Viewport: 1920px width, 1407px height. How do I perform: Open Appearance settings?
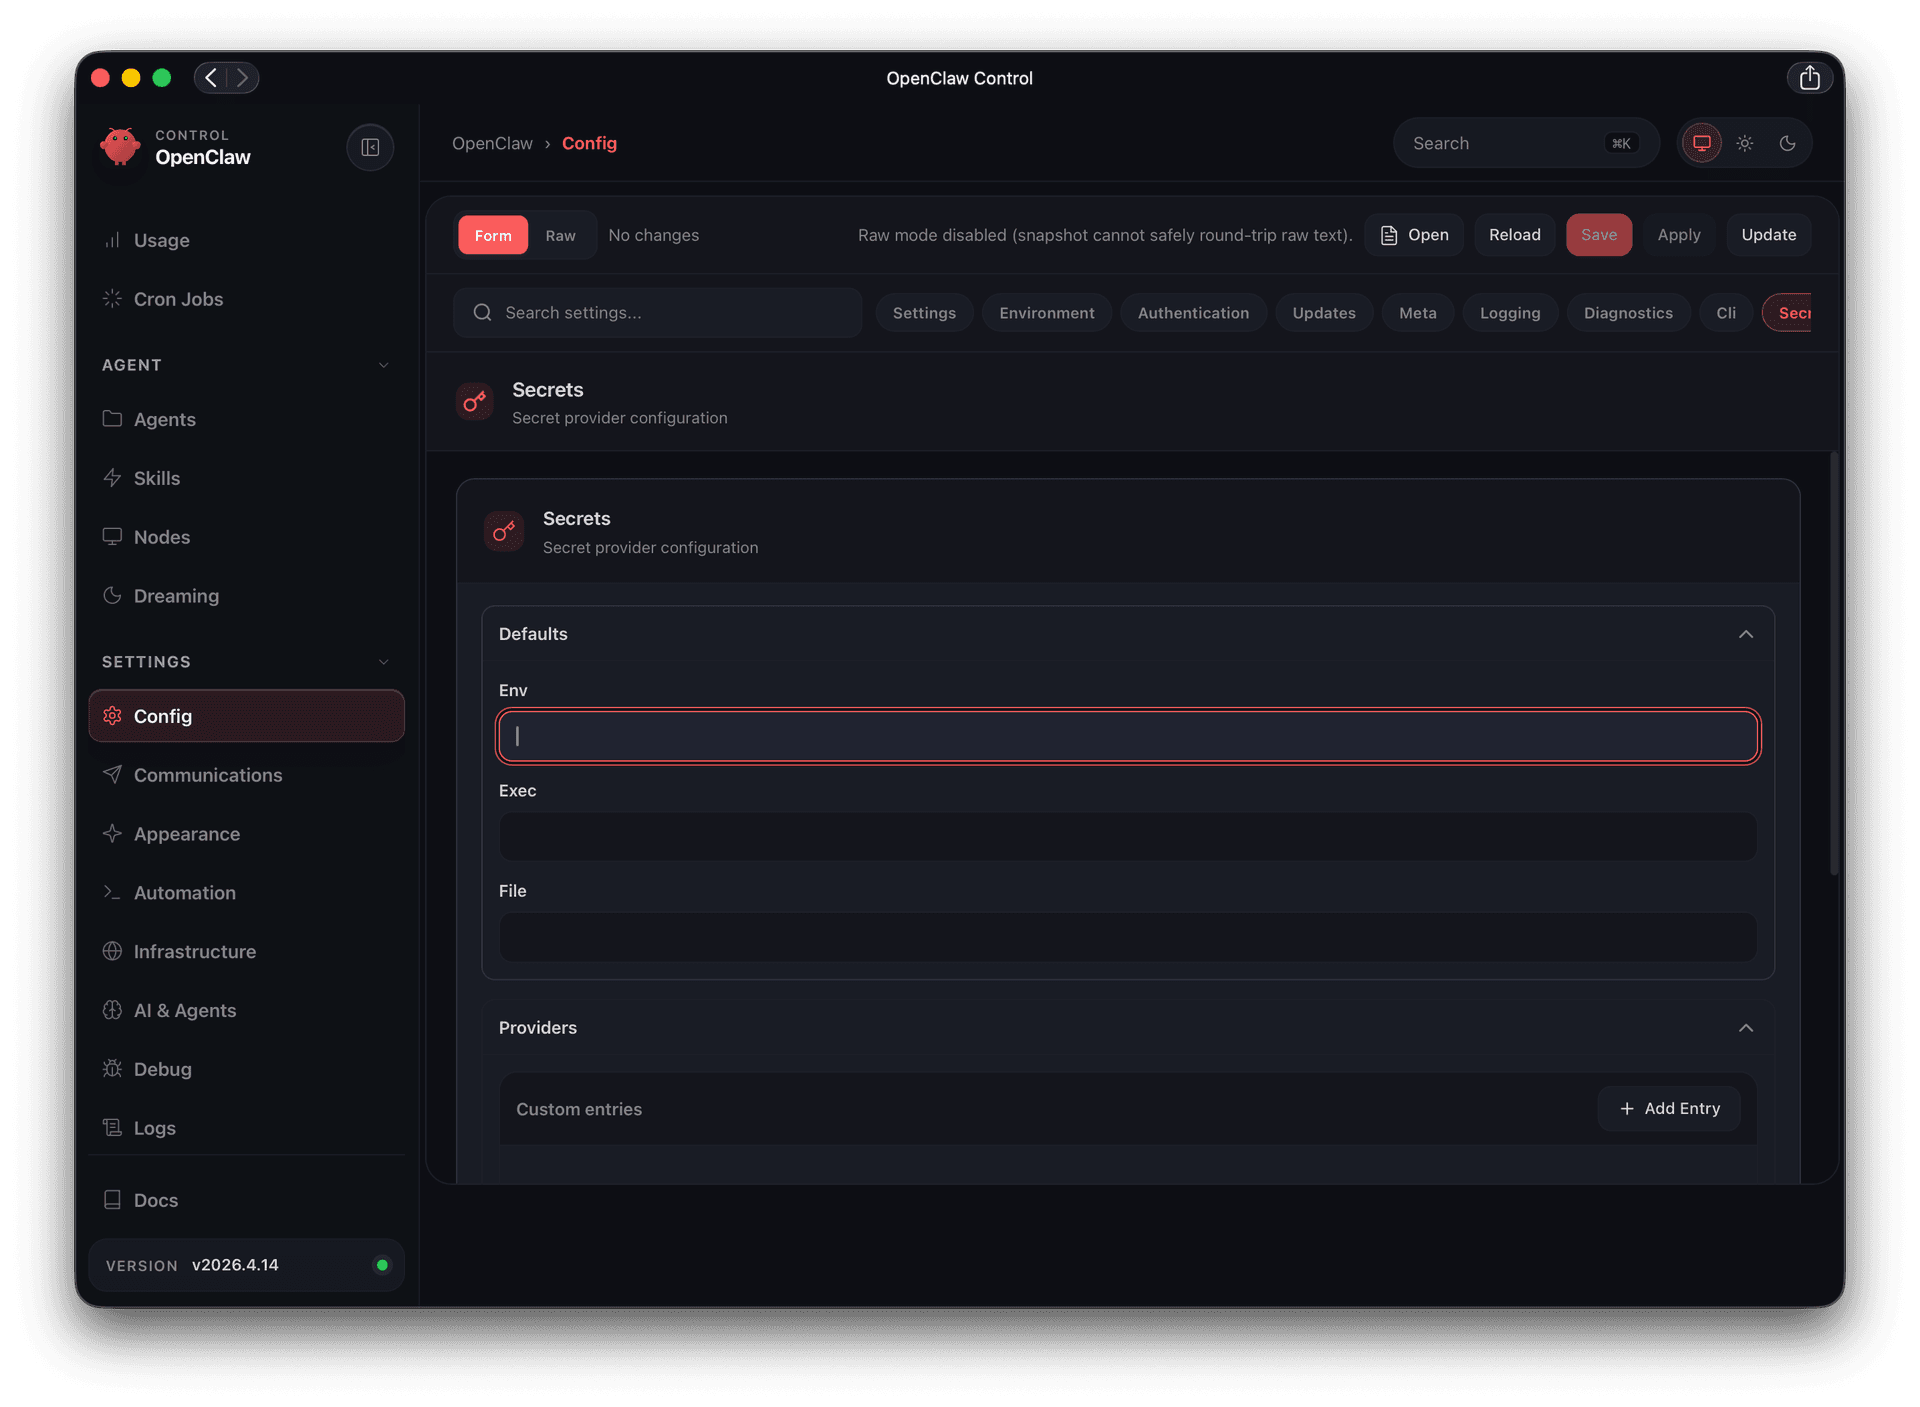click(x=246, y=834)
